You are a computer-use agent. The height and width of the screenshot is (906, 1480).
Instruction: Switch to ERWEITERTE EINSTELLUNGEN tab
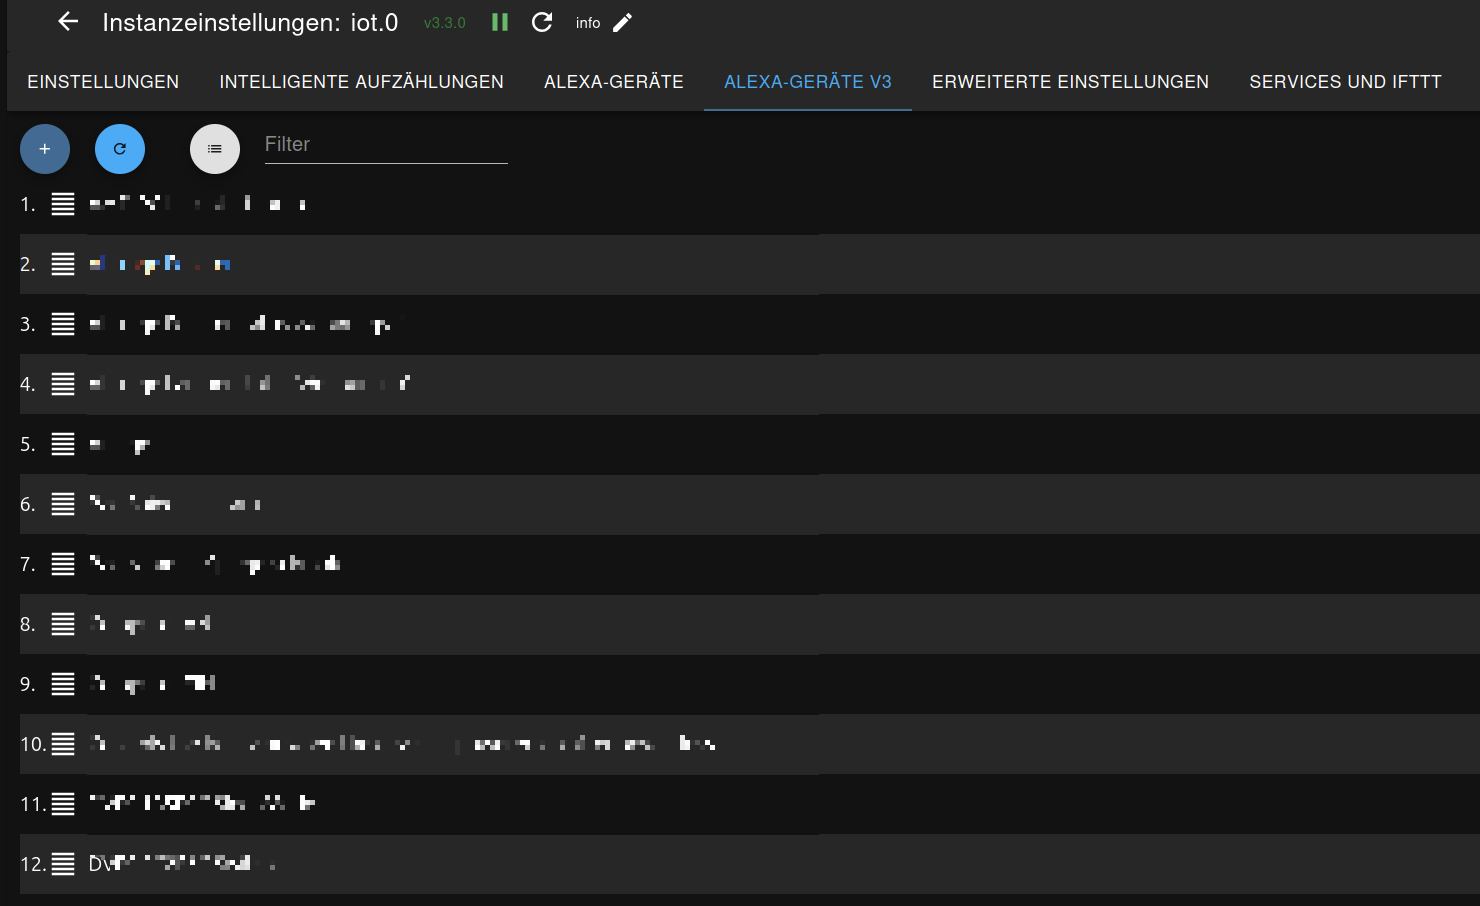tap(1070, 81)
